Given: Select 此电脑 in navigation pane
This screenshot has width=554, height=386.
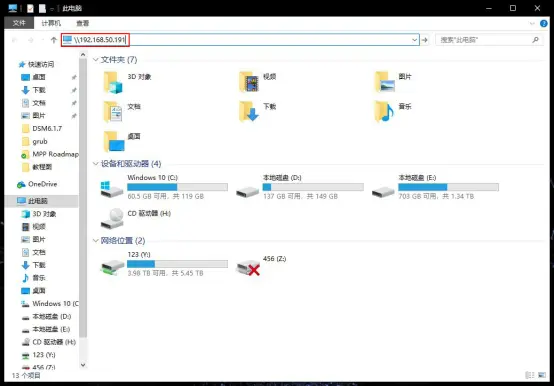Looking at the screenshot, I should pyautogui.click(x=33, y=201).
